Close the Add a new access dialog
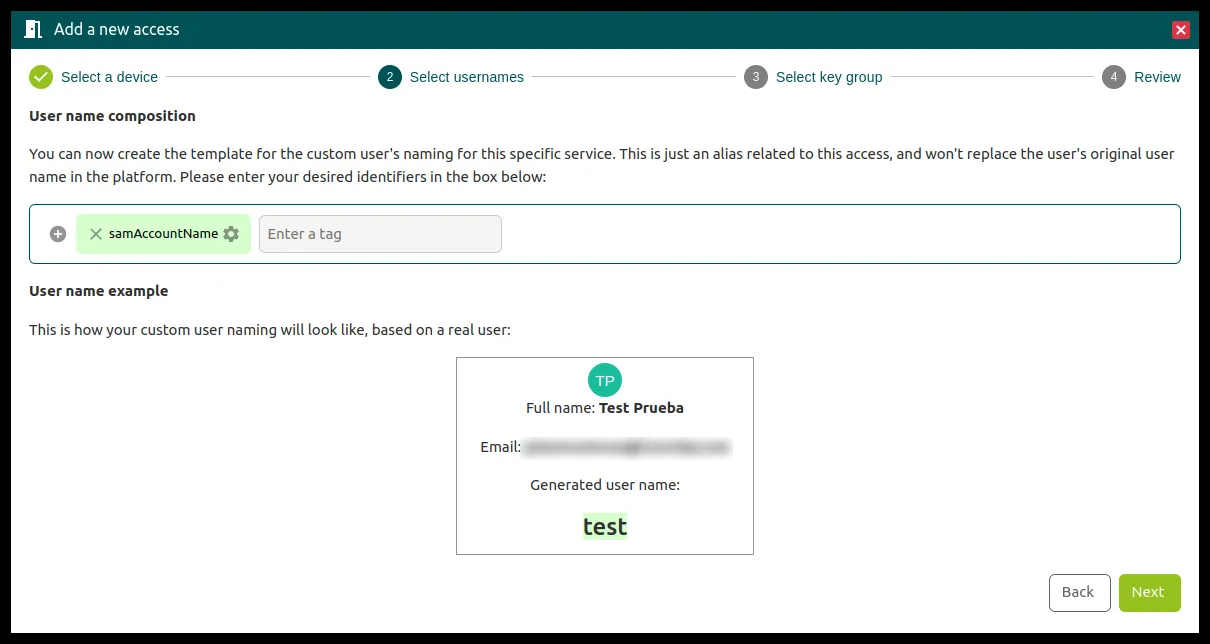1210x644 pixels. coord(1181,30)
